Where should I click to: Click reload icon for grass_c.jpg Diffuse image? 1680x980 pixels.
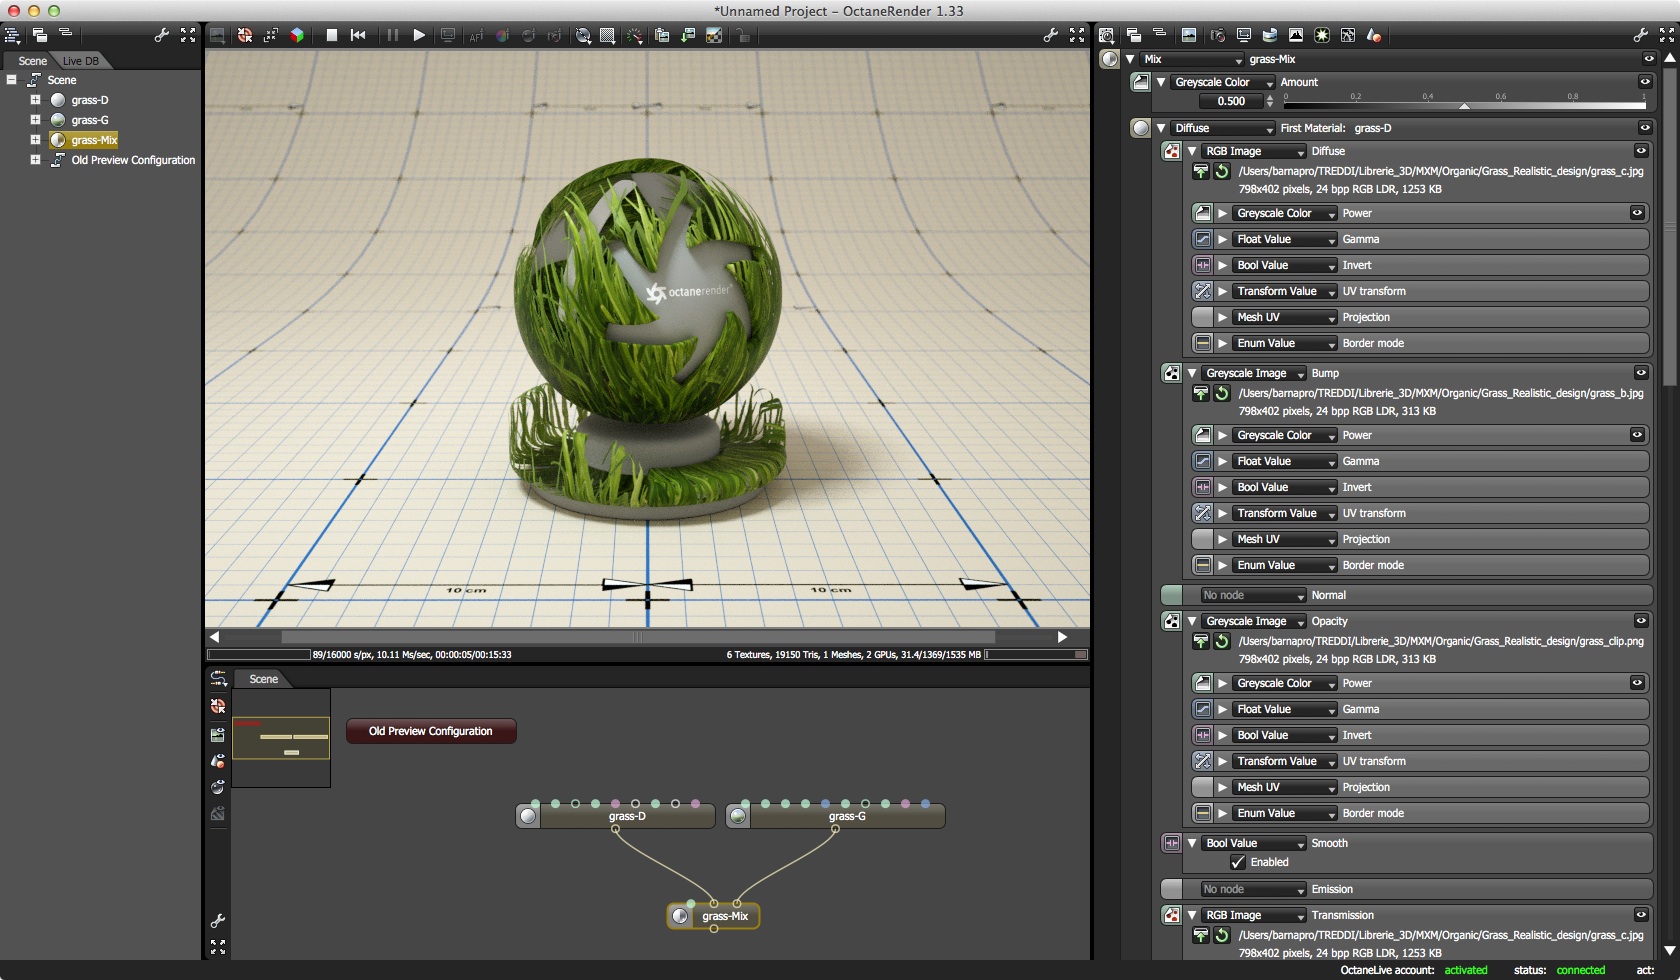1222,171
